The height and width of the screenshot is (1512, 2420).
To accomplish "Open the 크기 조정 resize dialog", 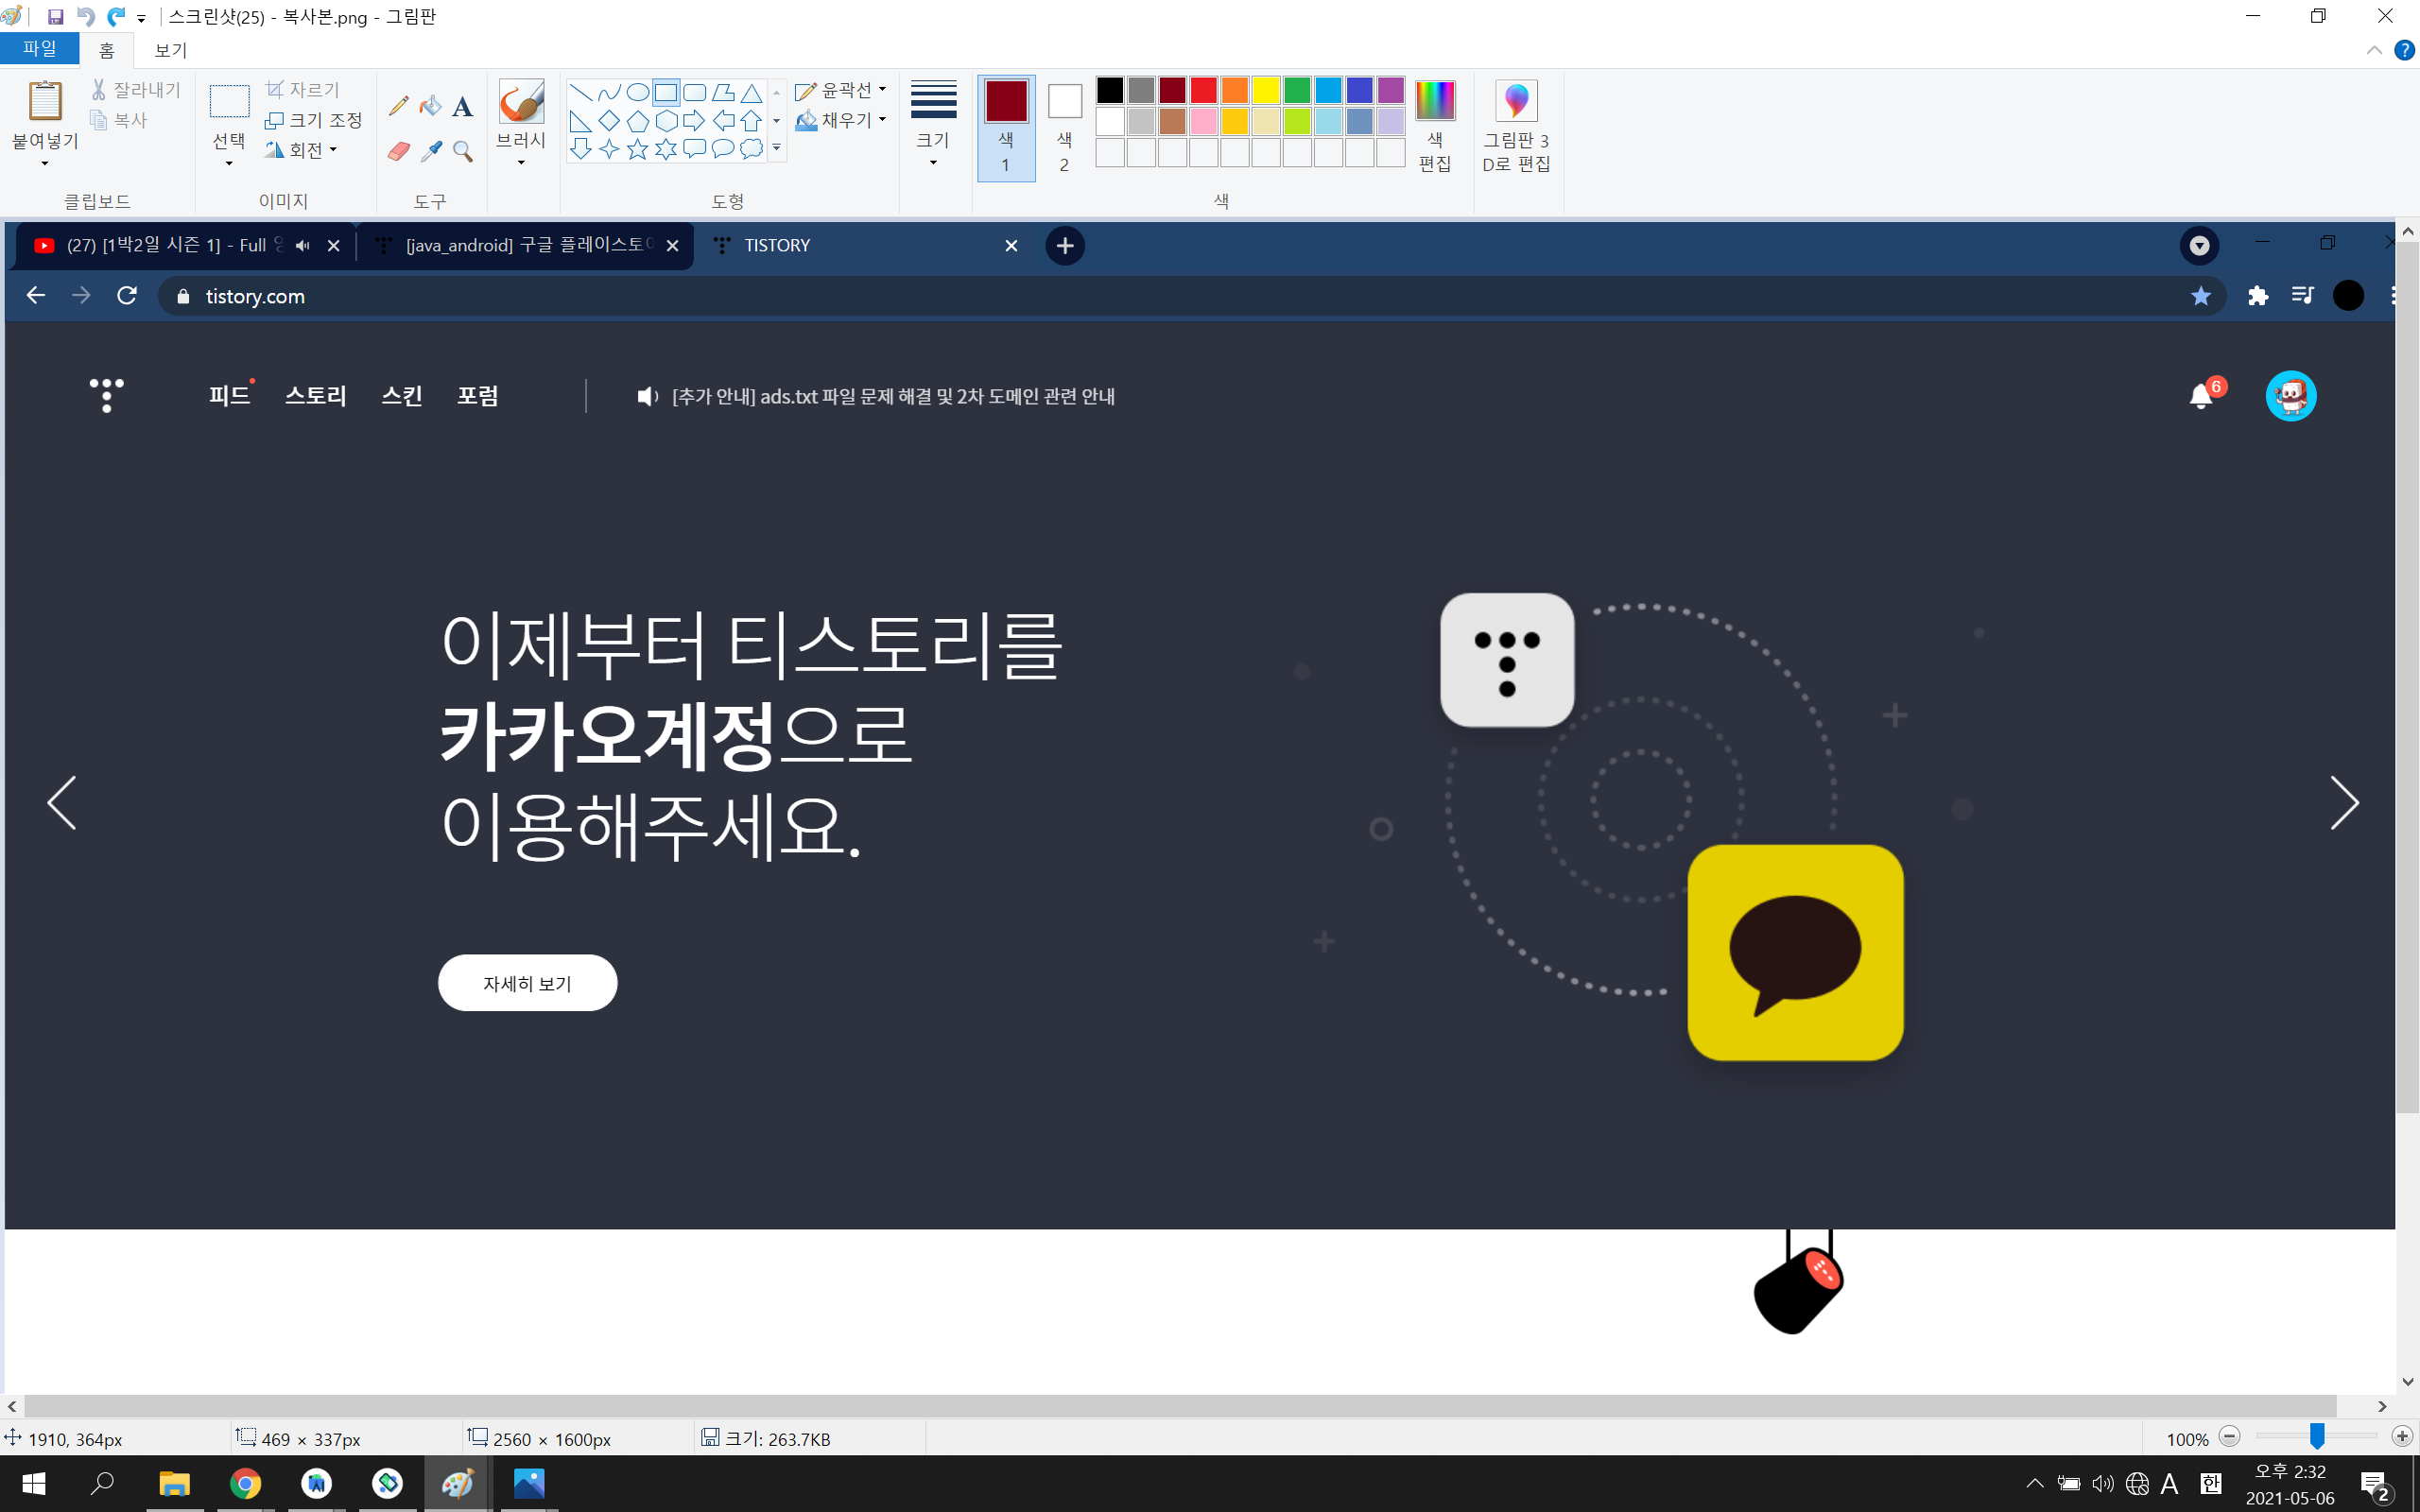I will pos(313,120).
